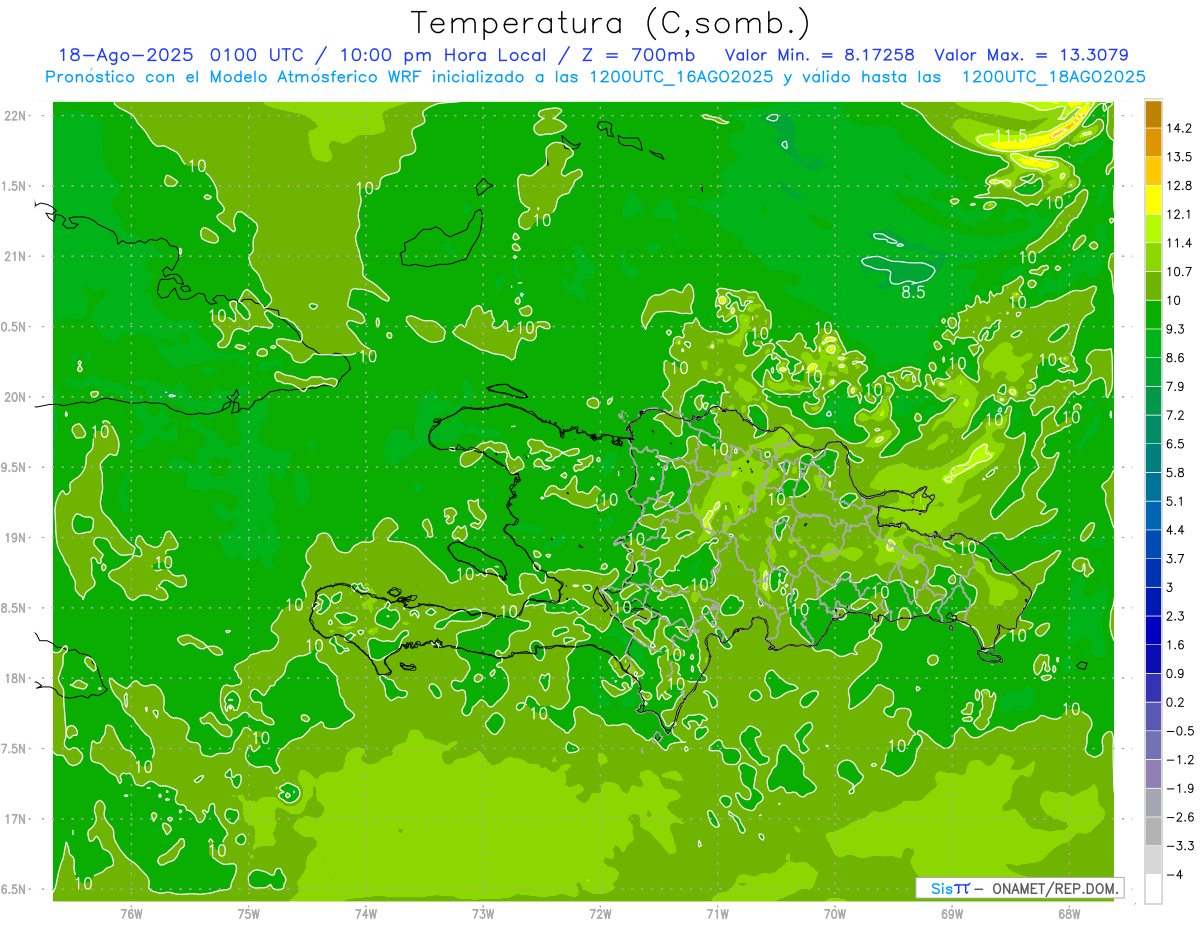Click the title "Temperatura (C,somb.)"
The image size is (1200, 927).
point(611,23)
